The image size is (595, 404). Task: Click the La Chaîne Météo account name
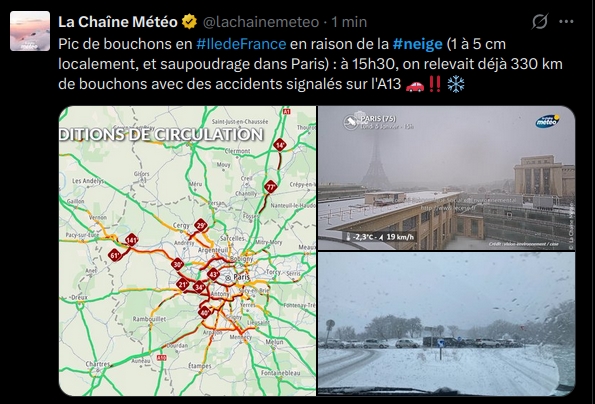[118, 22]
